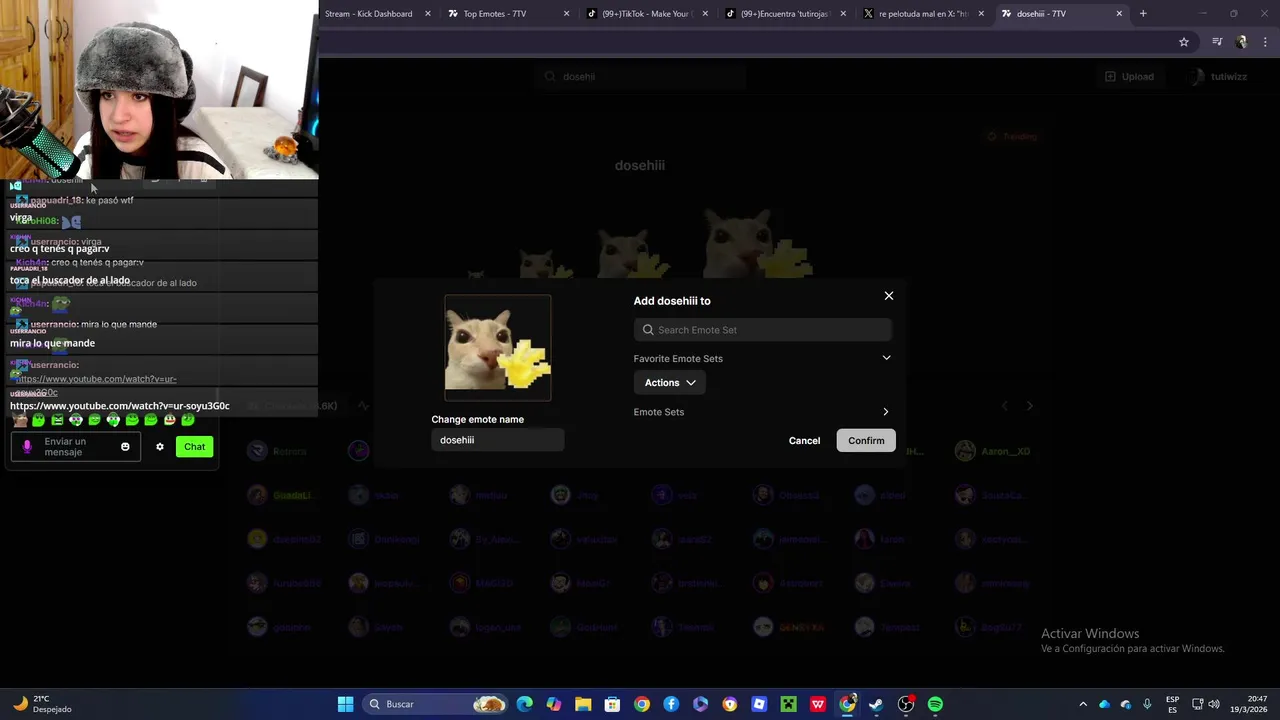Edit the Change emote name field
This screenshot has height=720, width=1280.
coord(498,440)
